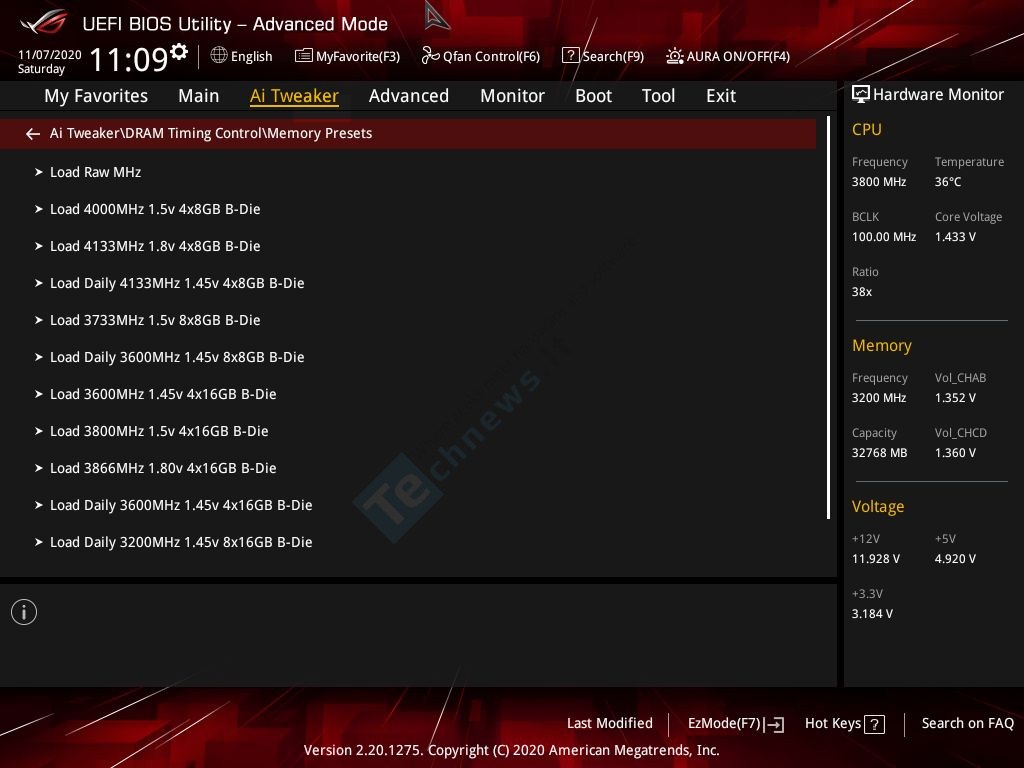The image size is (1024, 768).
Task: Click CPU temperature value 36°C
Action: (x=948, y=182)
